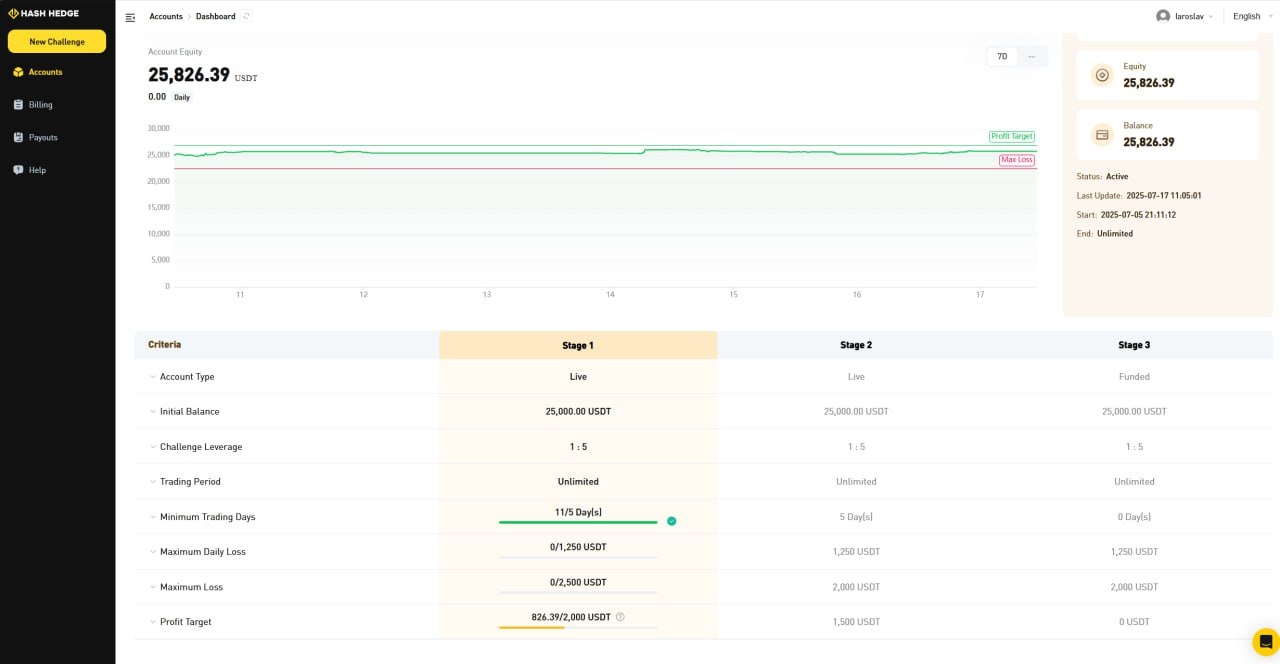Expand the Maximum Daily Loss row
Image resolution: width=1280 pixels, height=664 pixels.
[153, 552]
